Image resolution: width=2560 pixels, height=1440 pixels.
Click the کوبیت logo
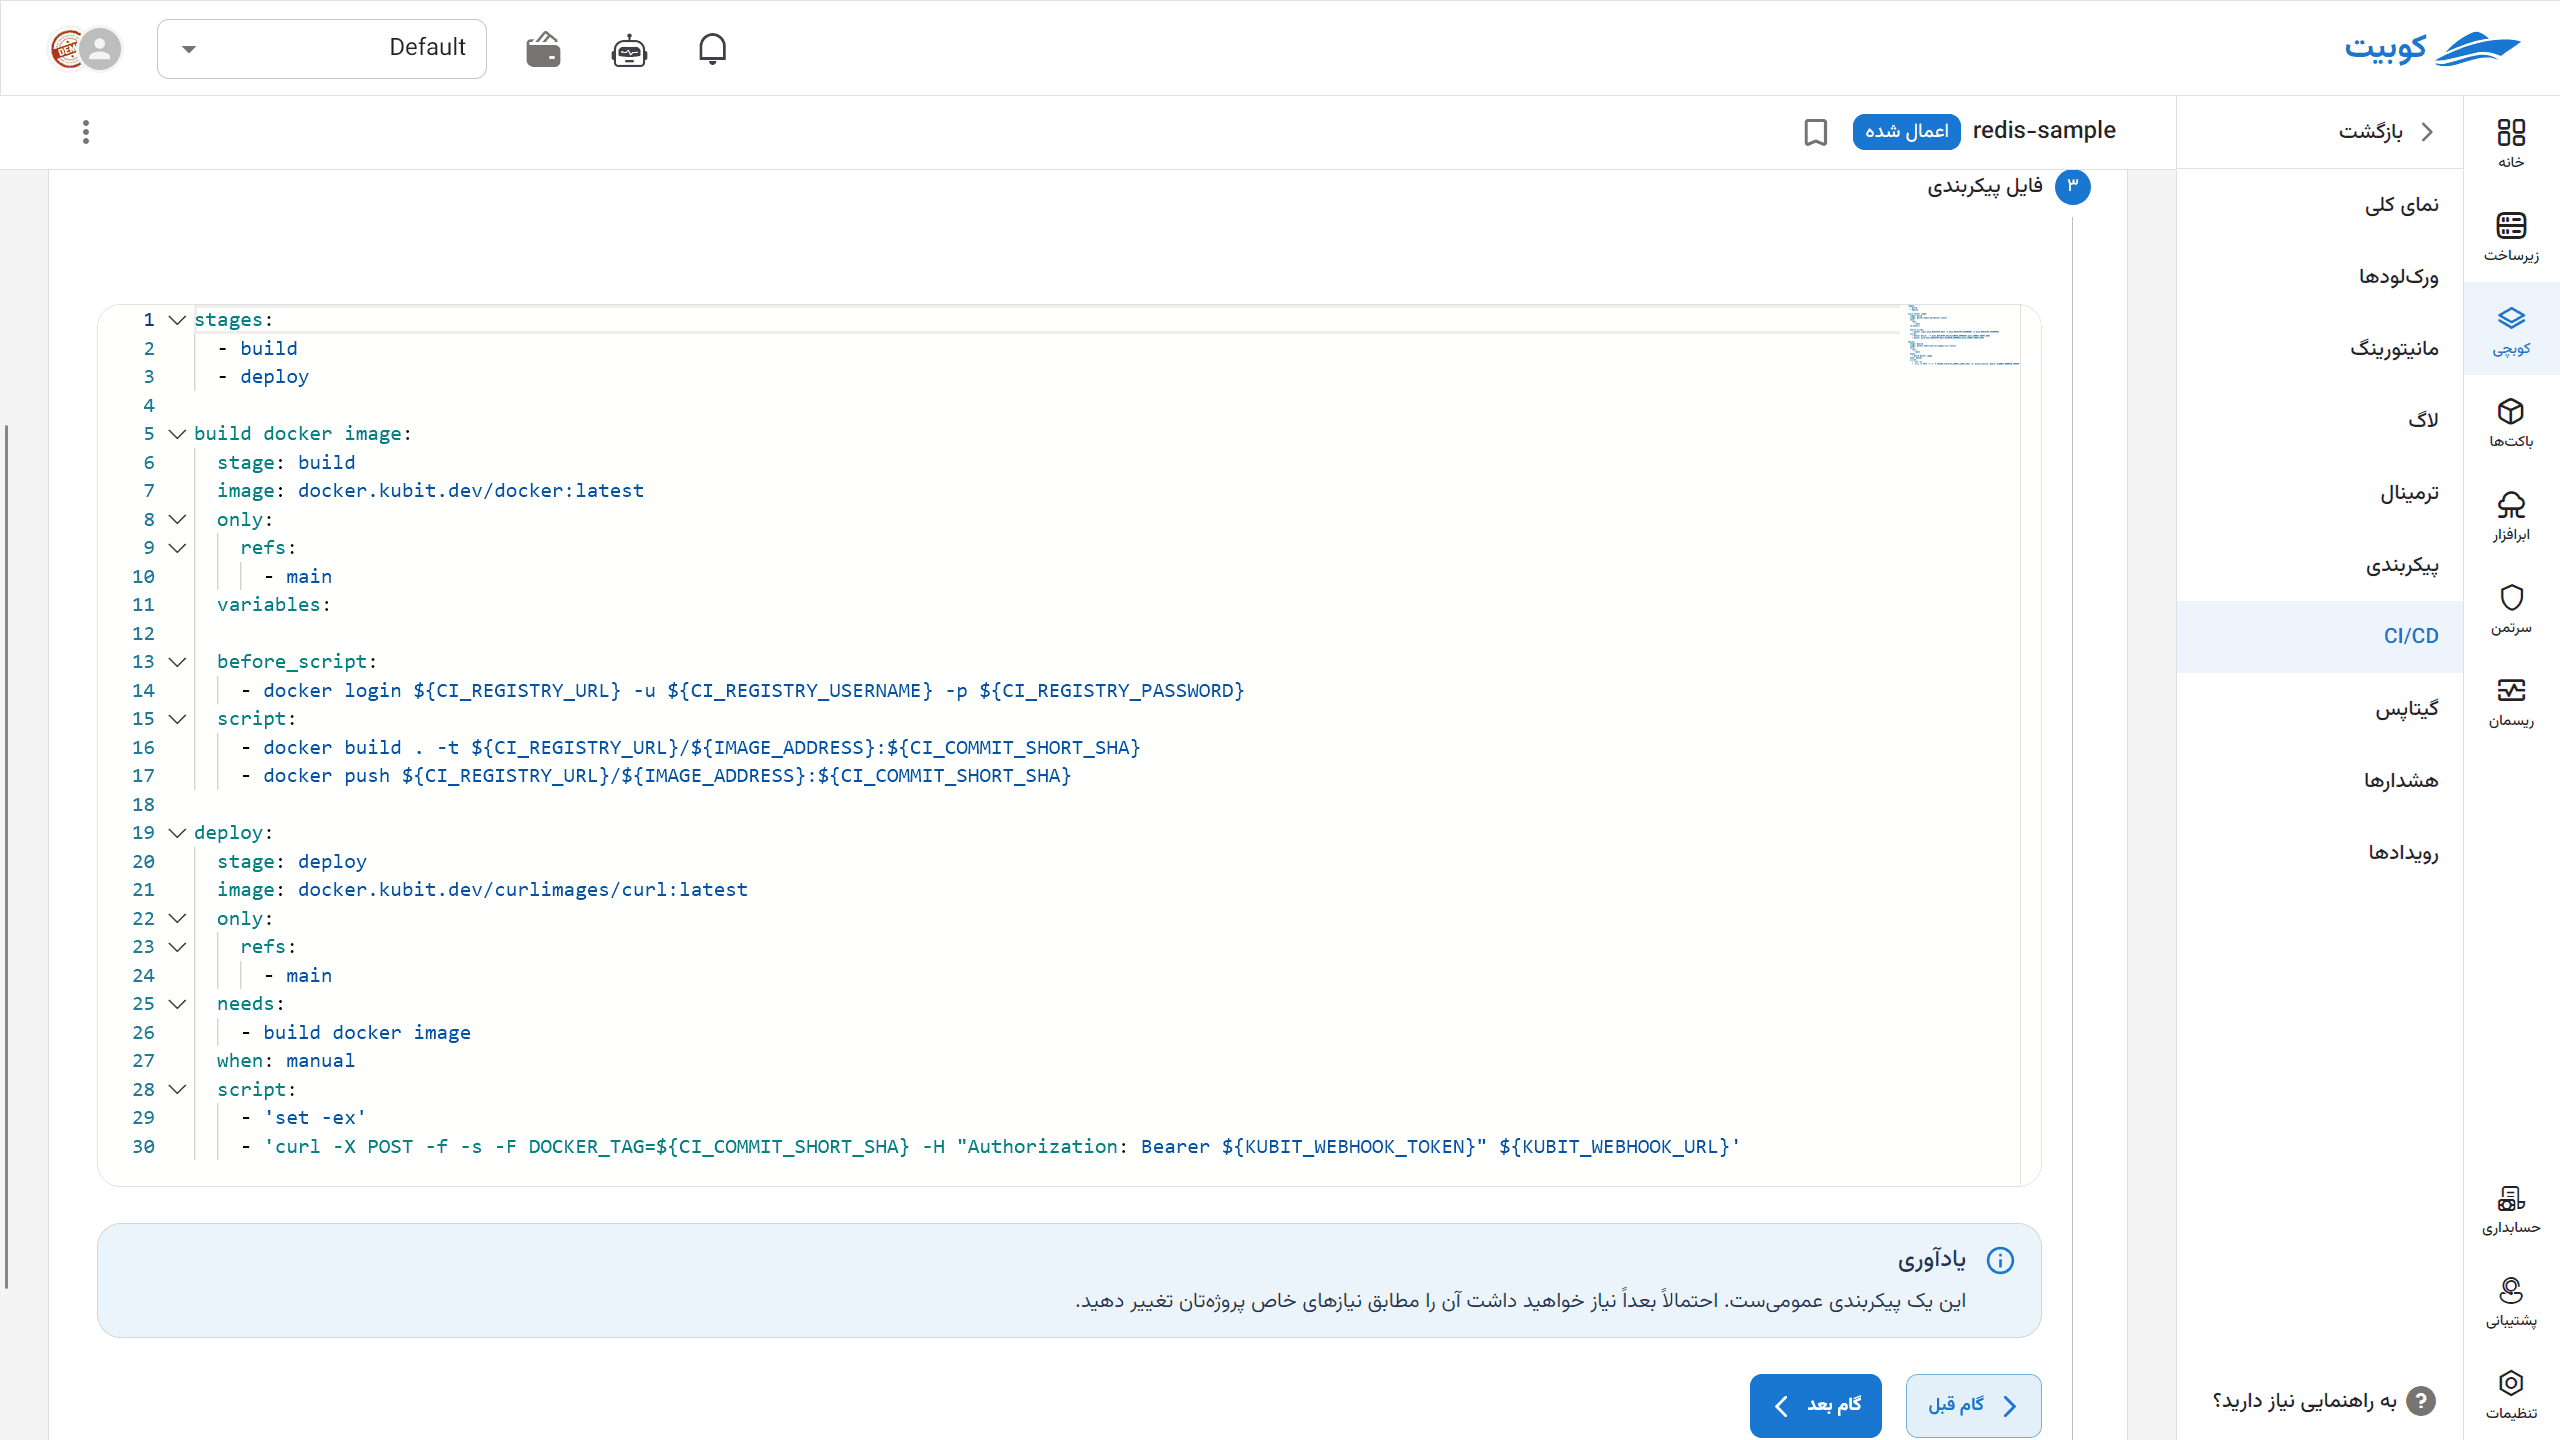2432,48
